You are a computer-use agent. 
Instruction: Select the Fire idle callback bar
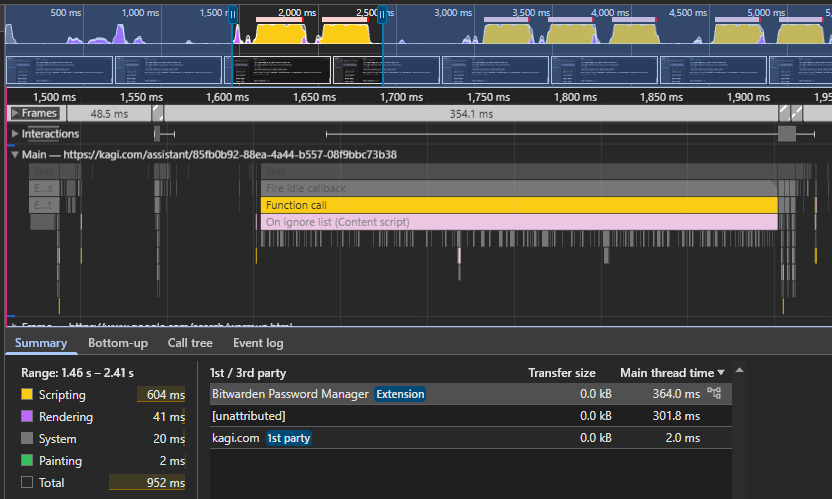(x=518, y=188)
